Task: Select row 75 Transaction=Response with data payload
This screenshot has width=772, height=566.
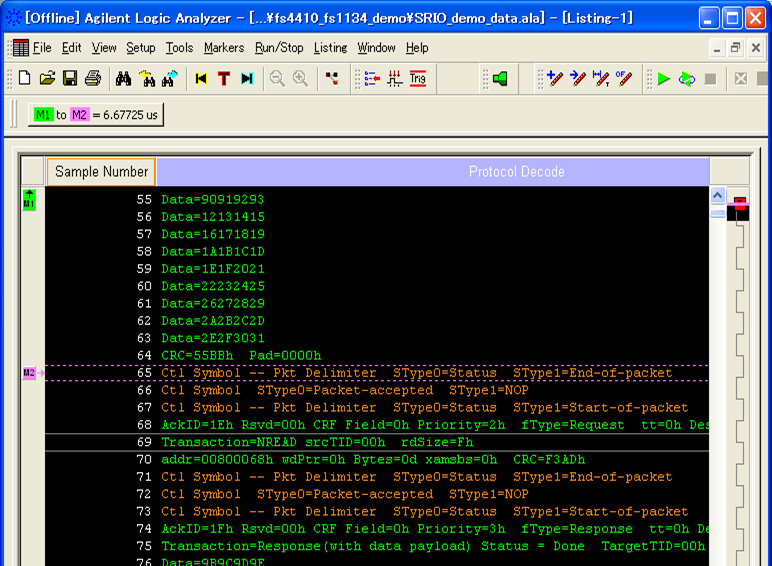Action: coord(377,546)
